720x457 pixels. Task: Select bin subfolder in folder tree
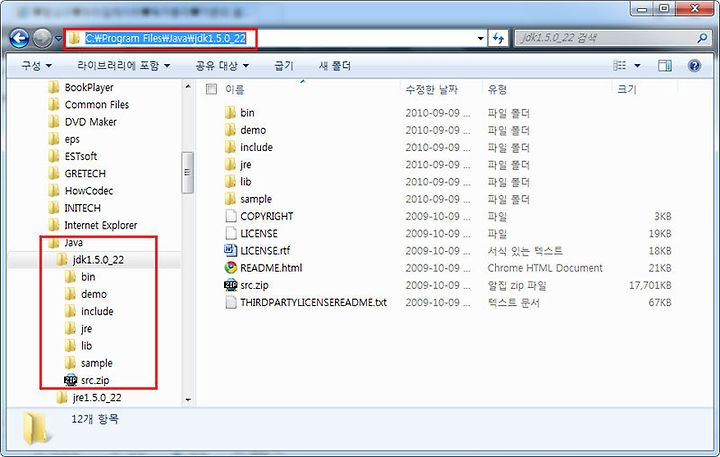click(x=88, y=277)
